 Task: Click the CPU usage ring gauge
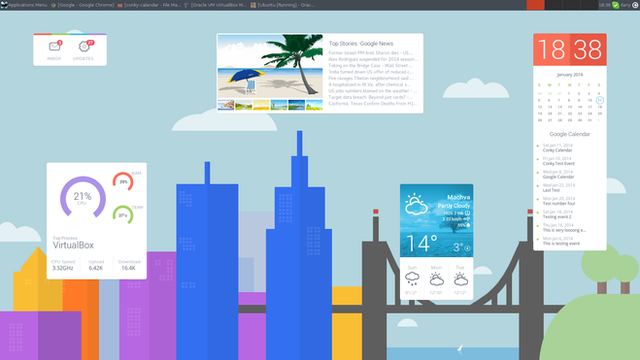(83, 198)
